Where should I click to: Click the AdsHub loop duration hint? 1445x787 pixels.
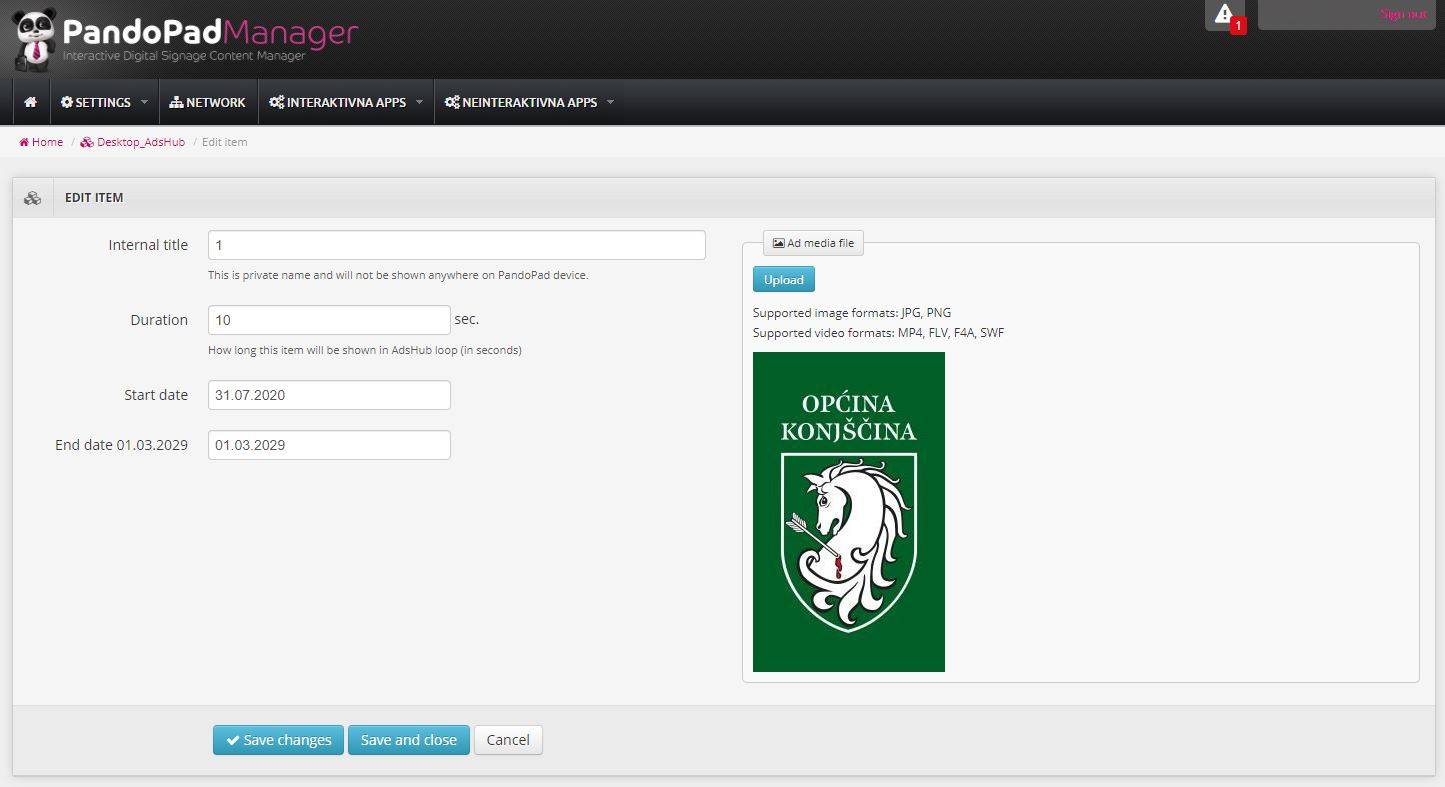pos(365,350)
